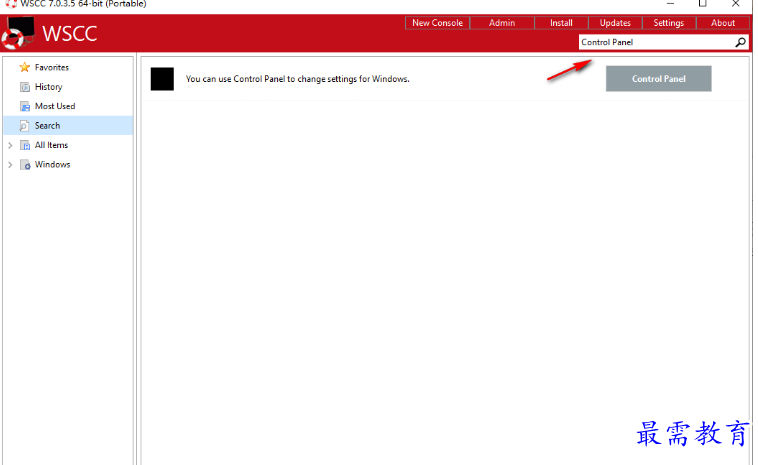Click the Favorites star icon
The image size is (758, 465).
click(x=25, y=67)
